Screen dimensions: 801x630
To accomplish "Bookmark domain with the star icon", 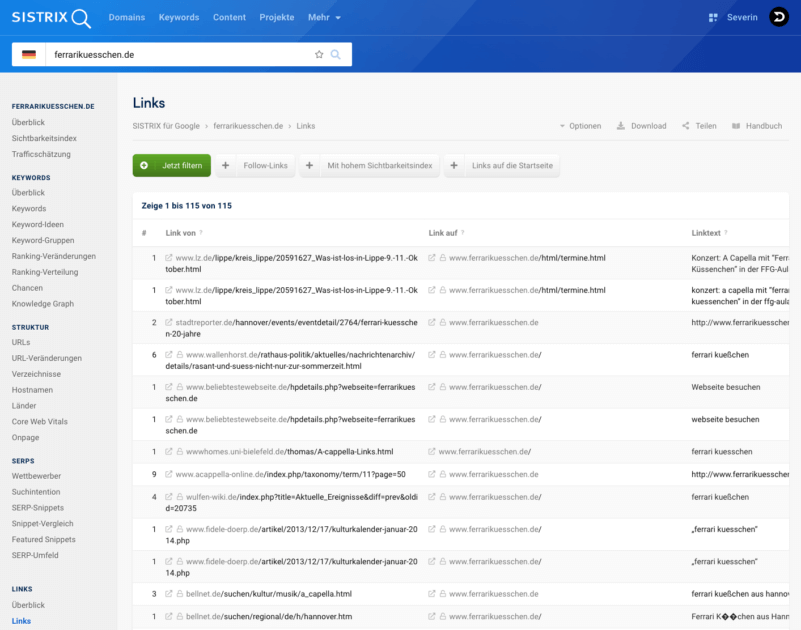I will coord(319,54).
